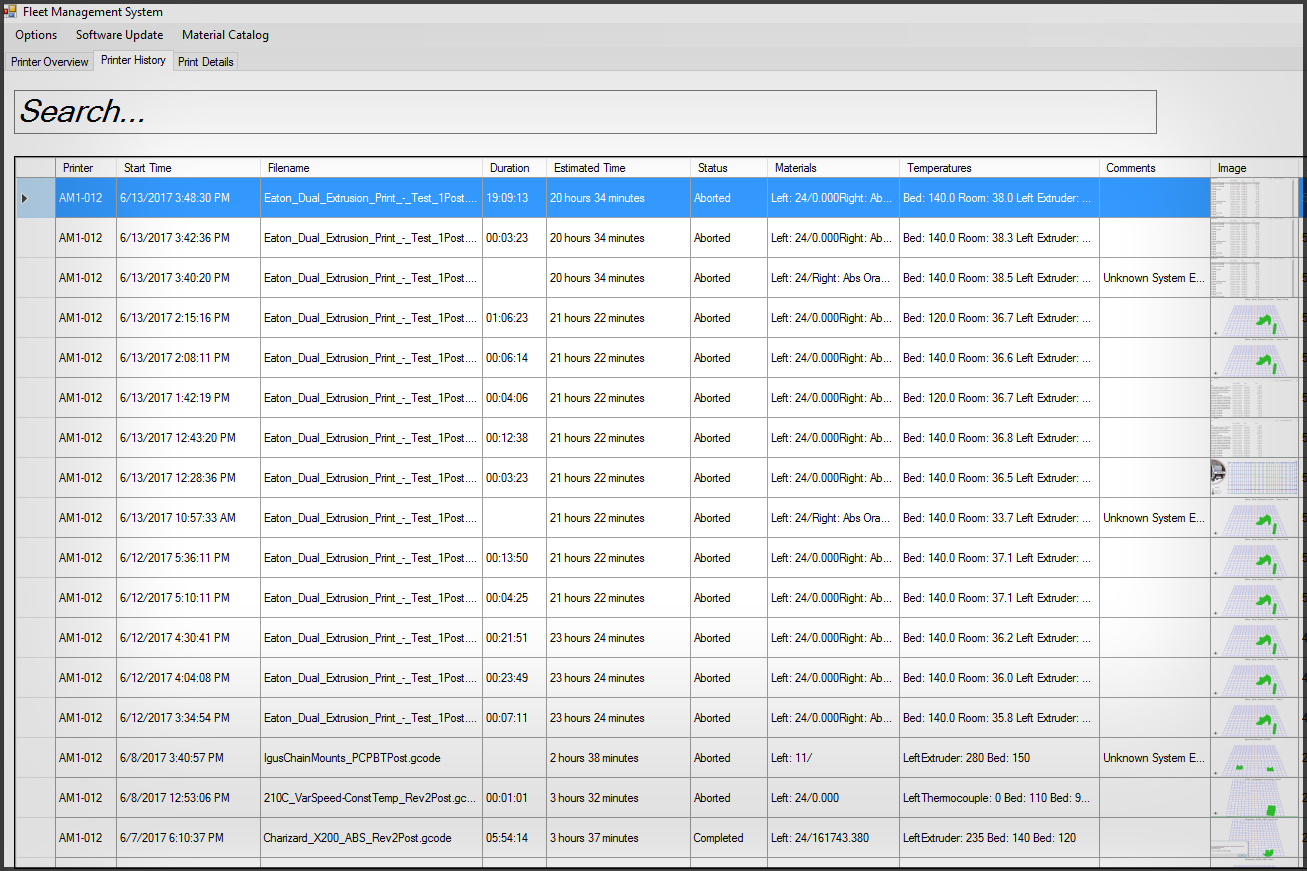Click the Image column header
This screenshot has height=871, width=1307.
coord(1255,168)
